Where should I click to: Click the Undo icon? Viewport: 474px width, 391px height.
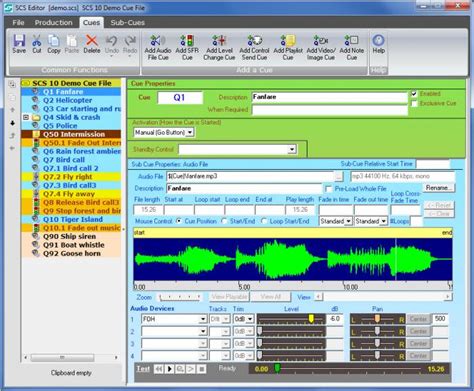click(x=112, y=44)
